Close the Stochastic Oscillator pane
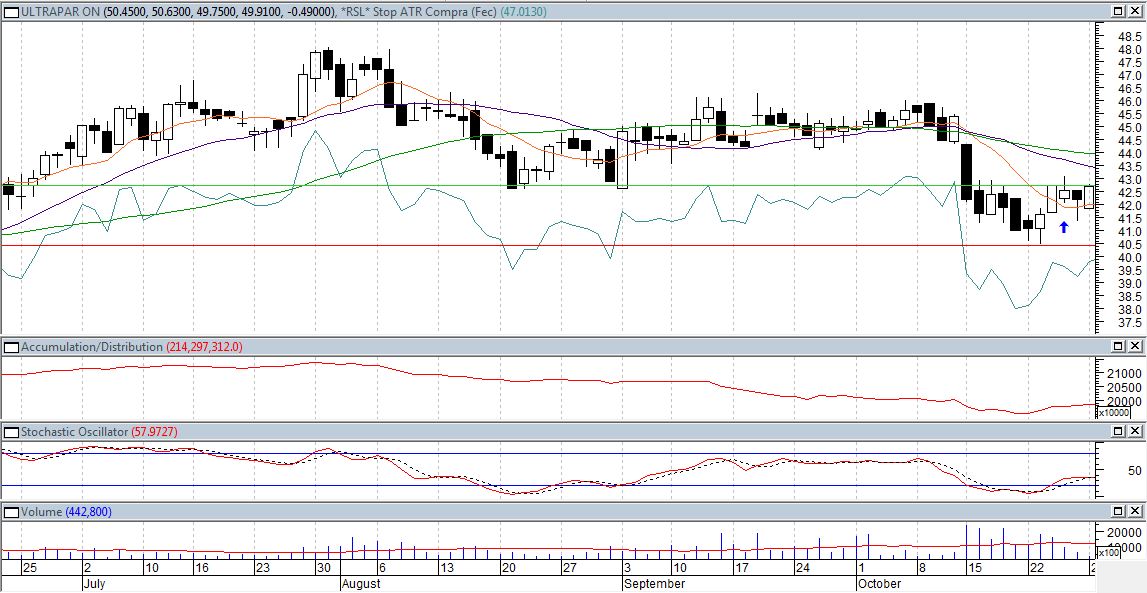The width and height of the screenshot is (1147, 593). [1136, 432]
